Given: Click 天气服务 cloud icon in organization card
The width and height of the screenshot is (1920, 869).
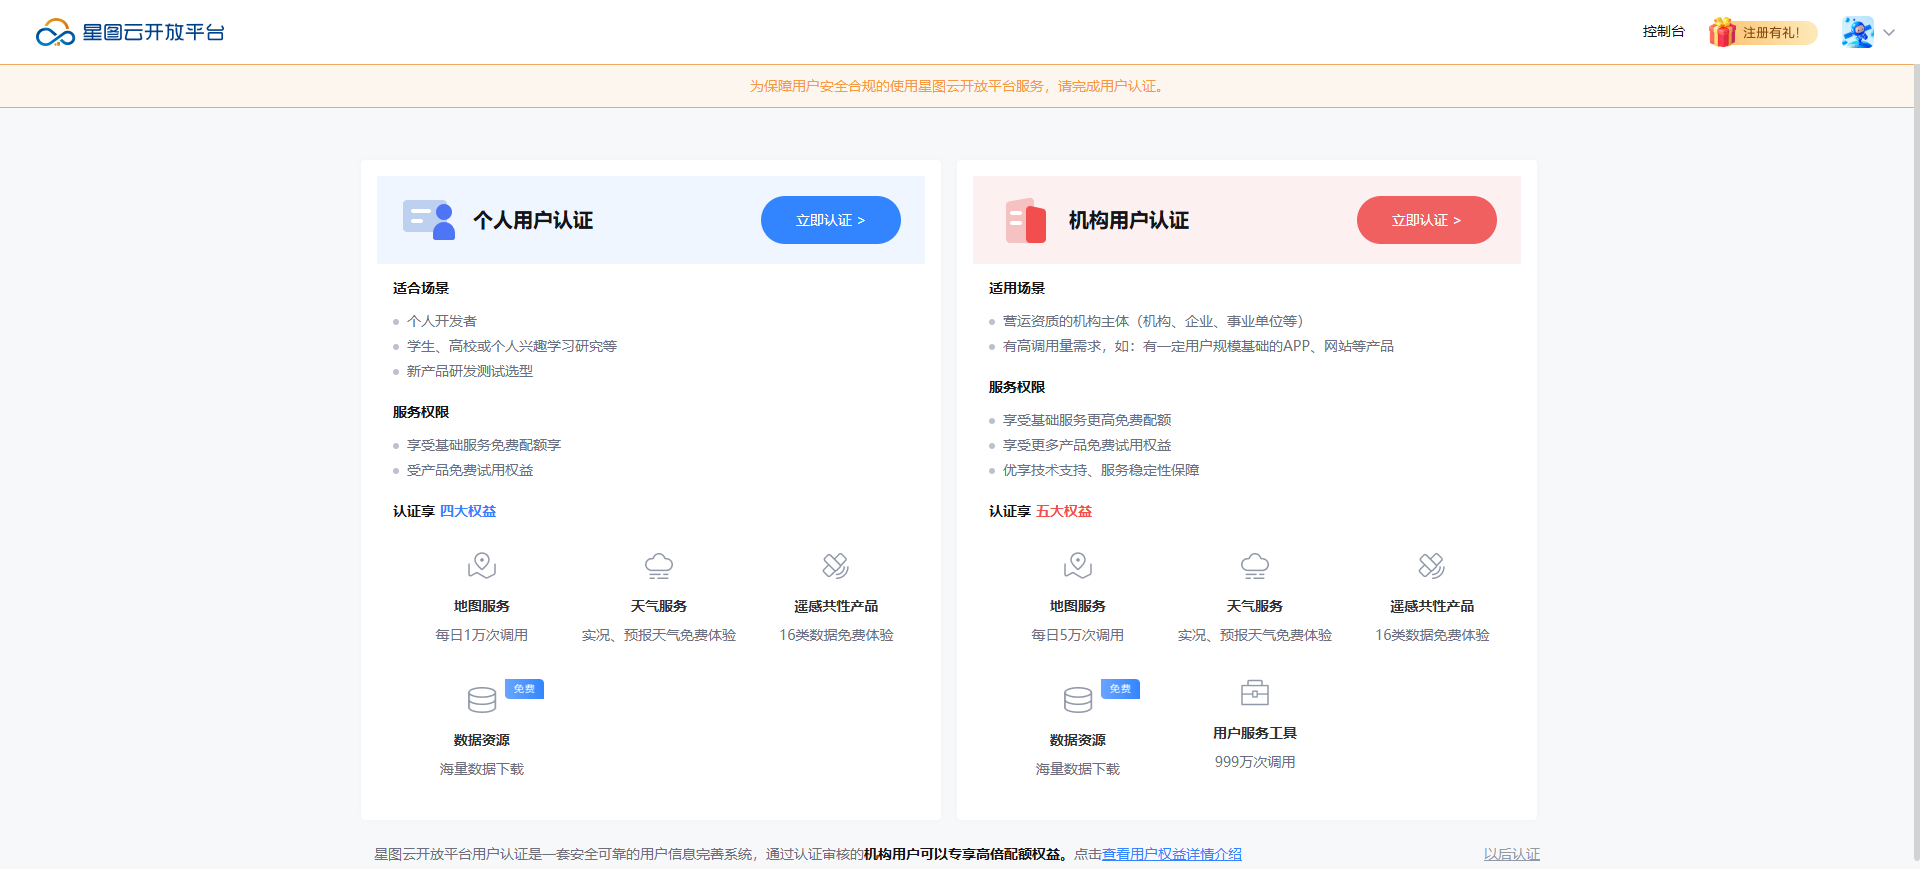Looking at the screenshot, I should pos(1254,566).
